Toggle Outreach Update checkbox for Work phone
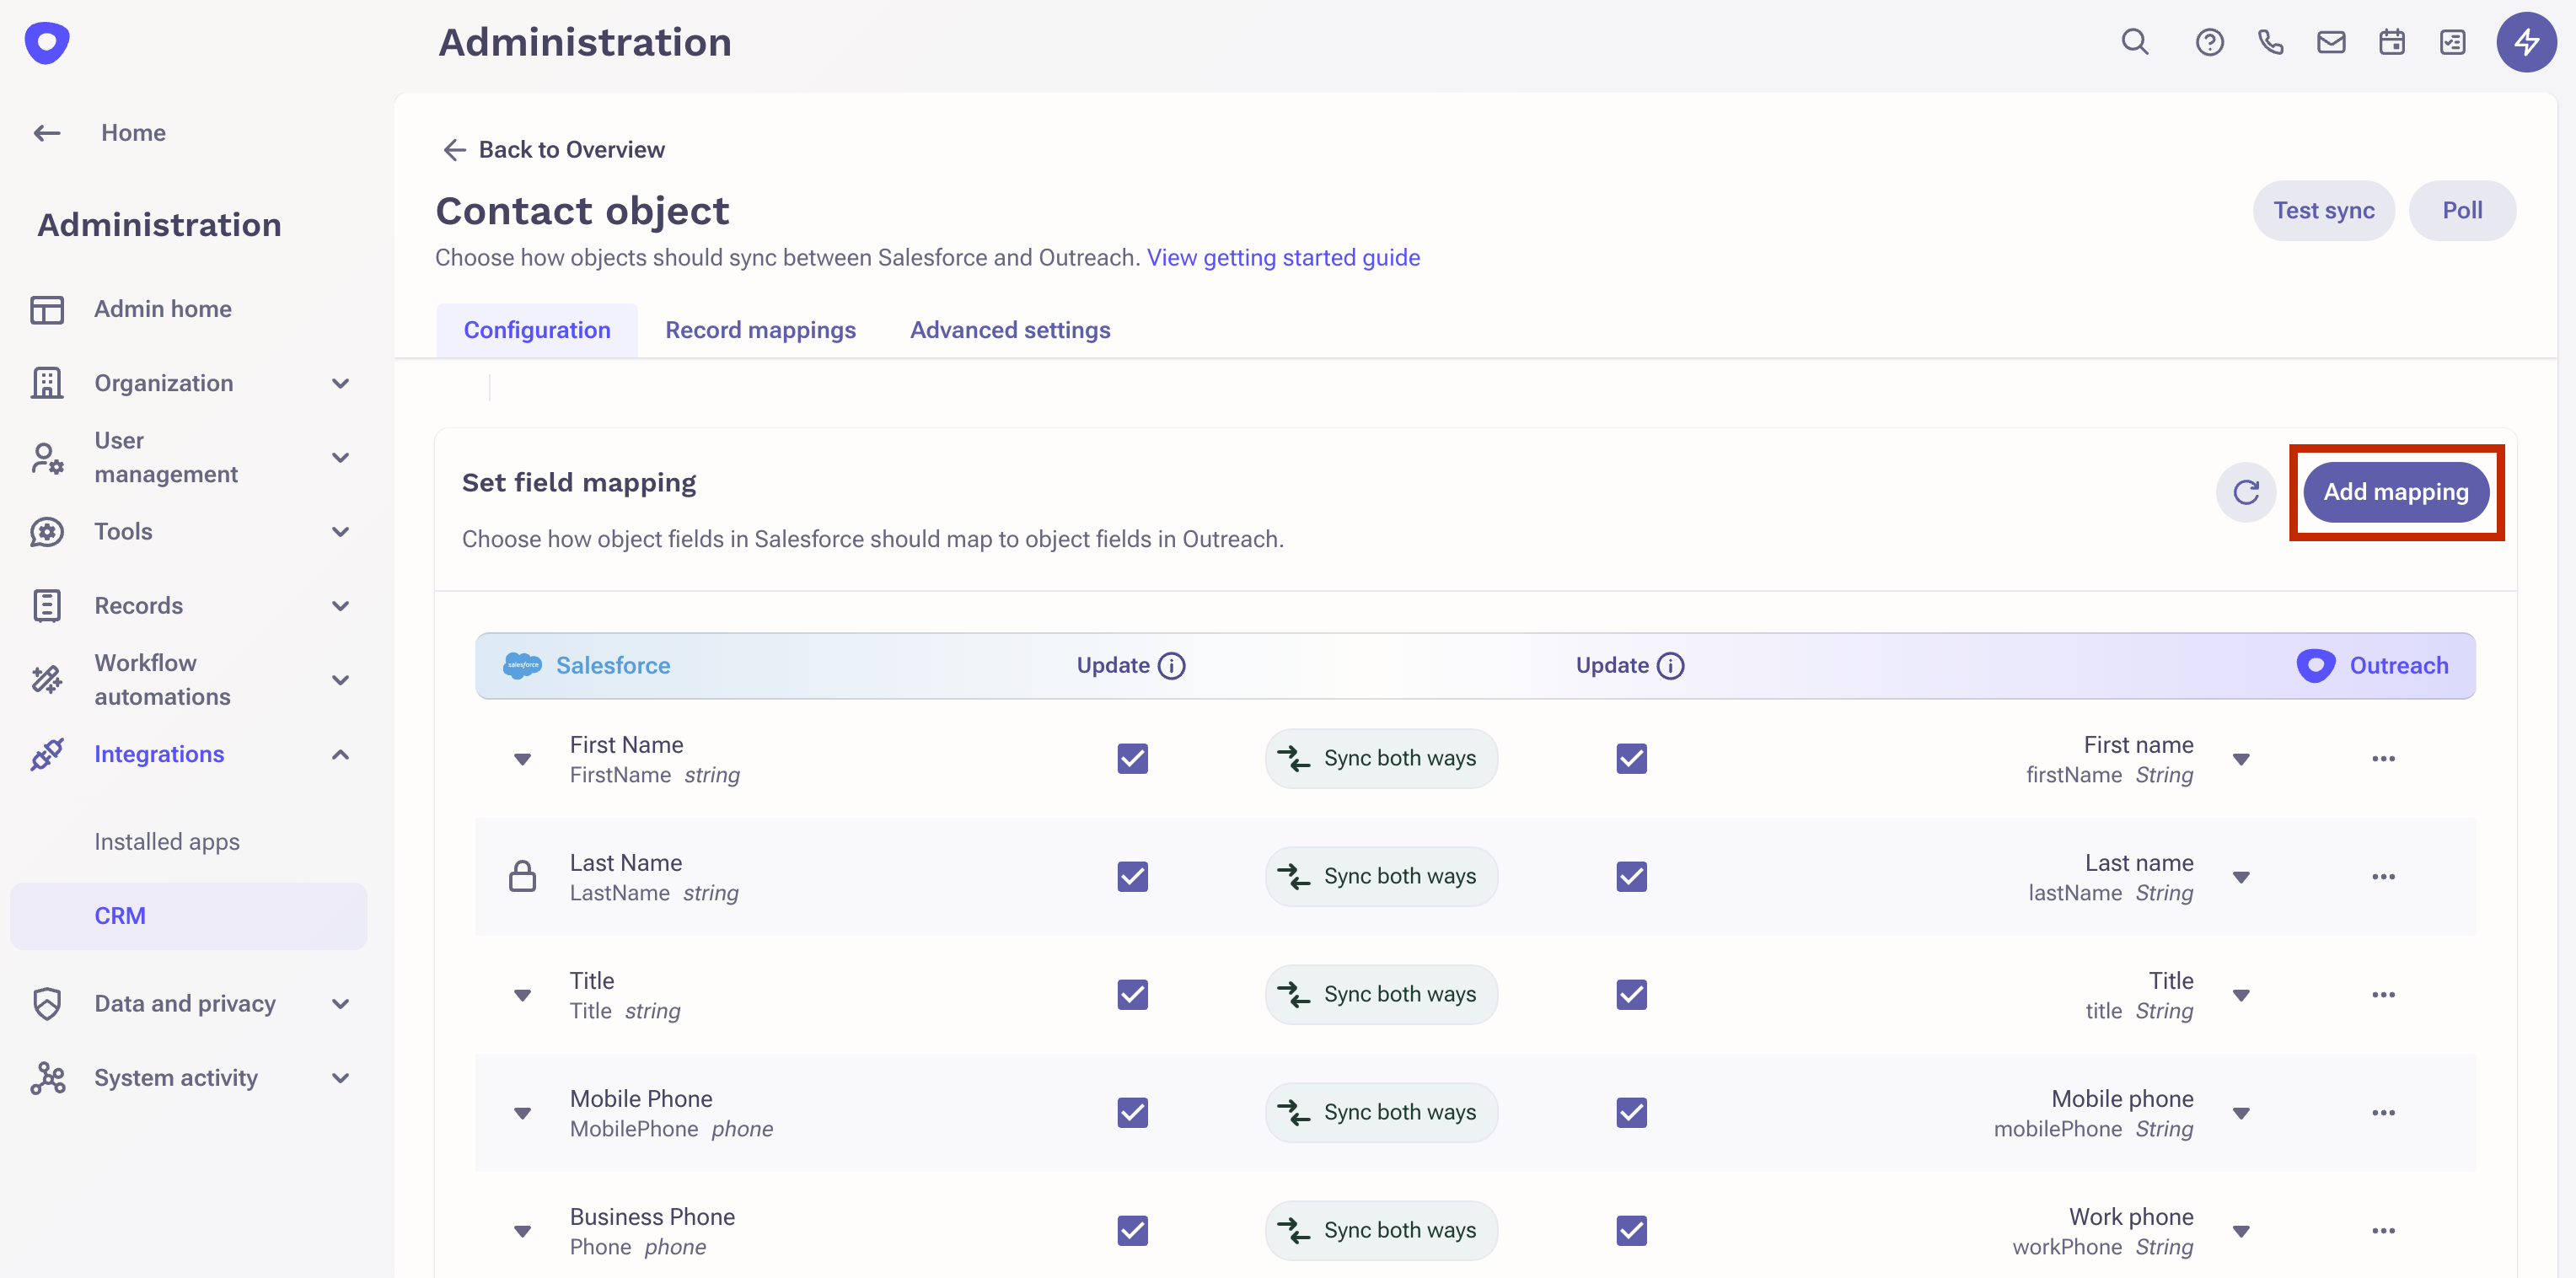2576x1278 pixels. coord(1631,1231)
